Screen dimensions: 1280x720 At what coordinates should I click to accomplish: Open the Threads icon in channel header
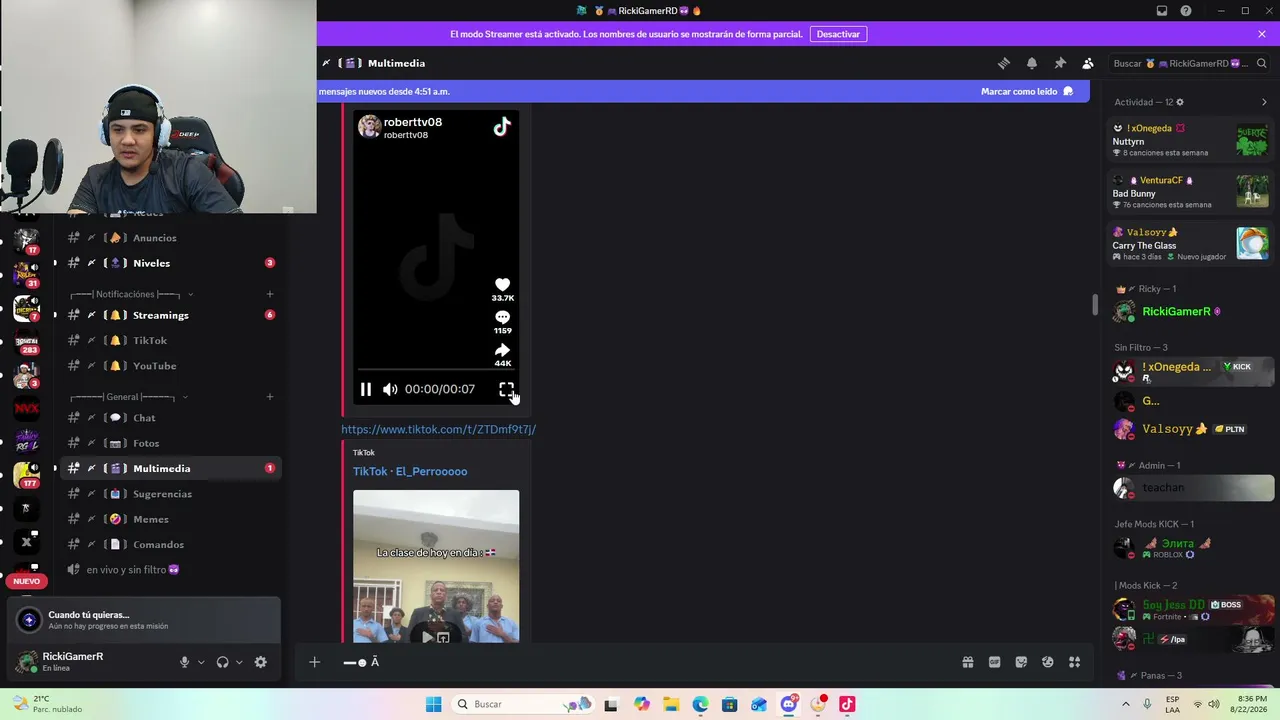pyautogui.click(x=1004, y=63)
